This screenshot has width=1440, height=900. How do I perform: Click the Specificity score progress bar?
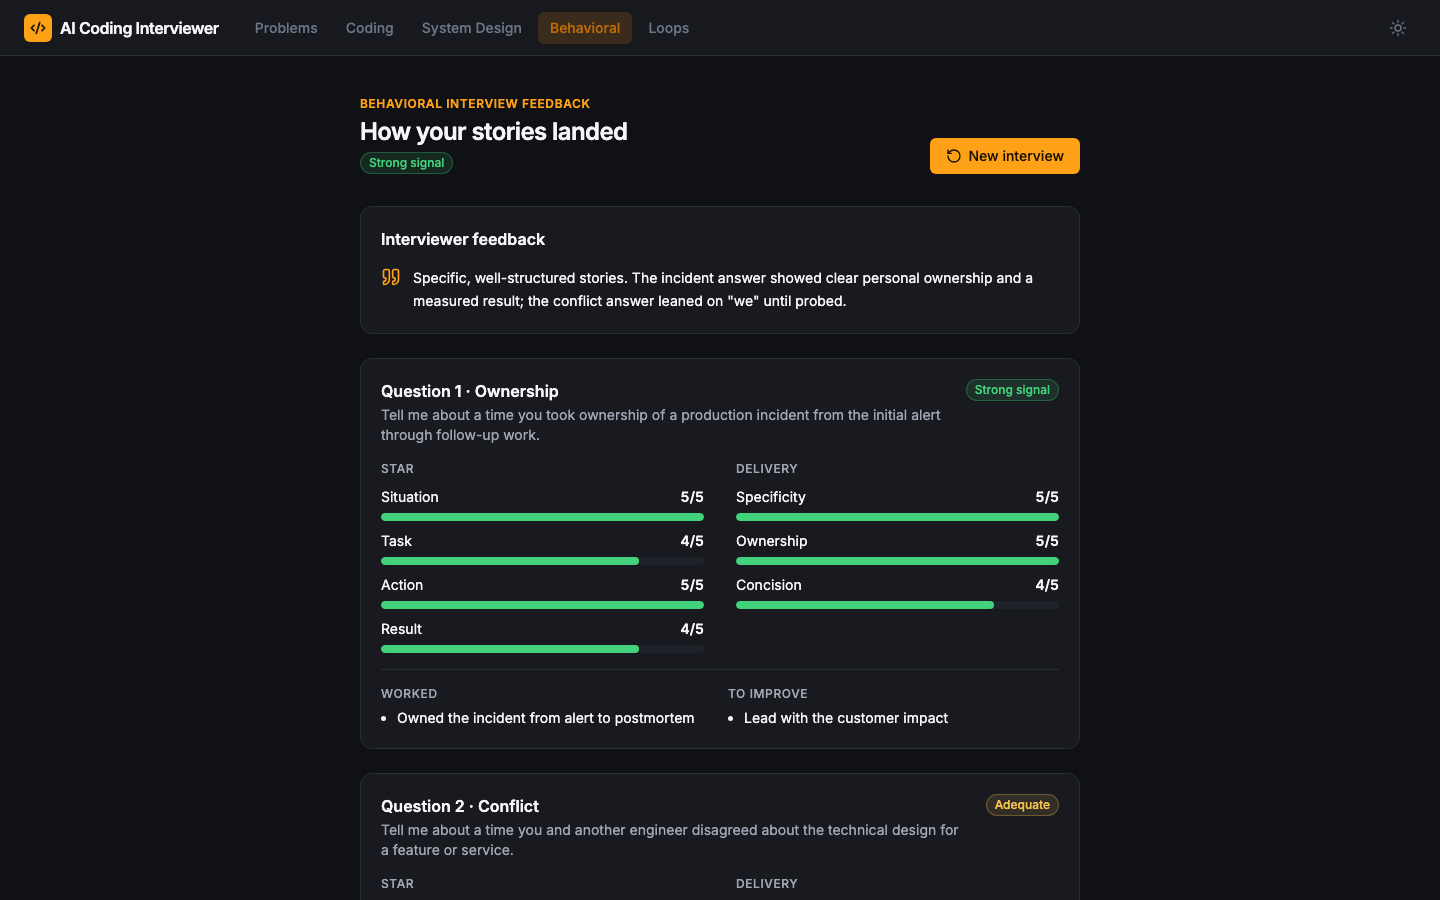(x=897, y=517)
